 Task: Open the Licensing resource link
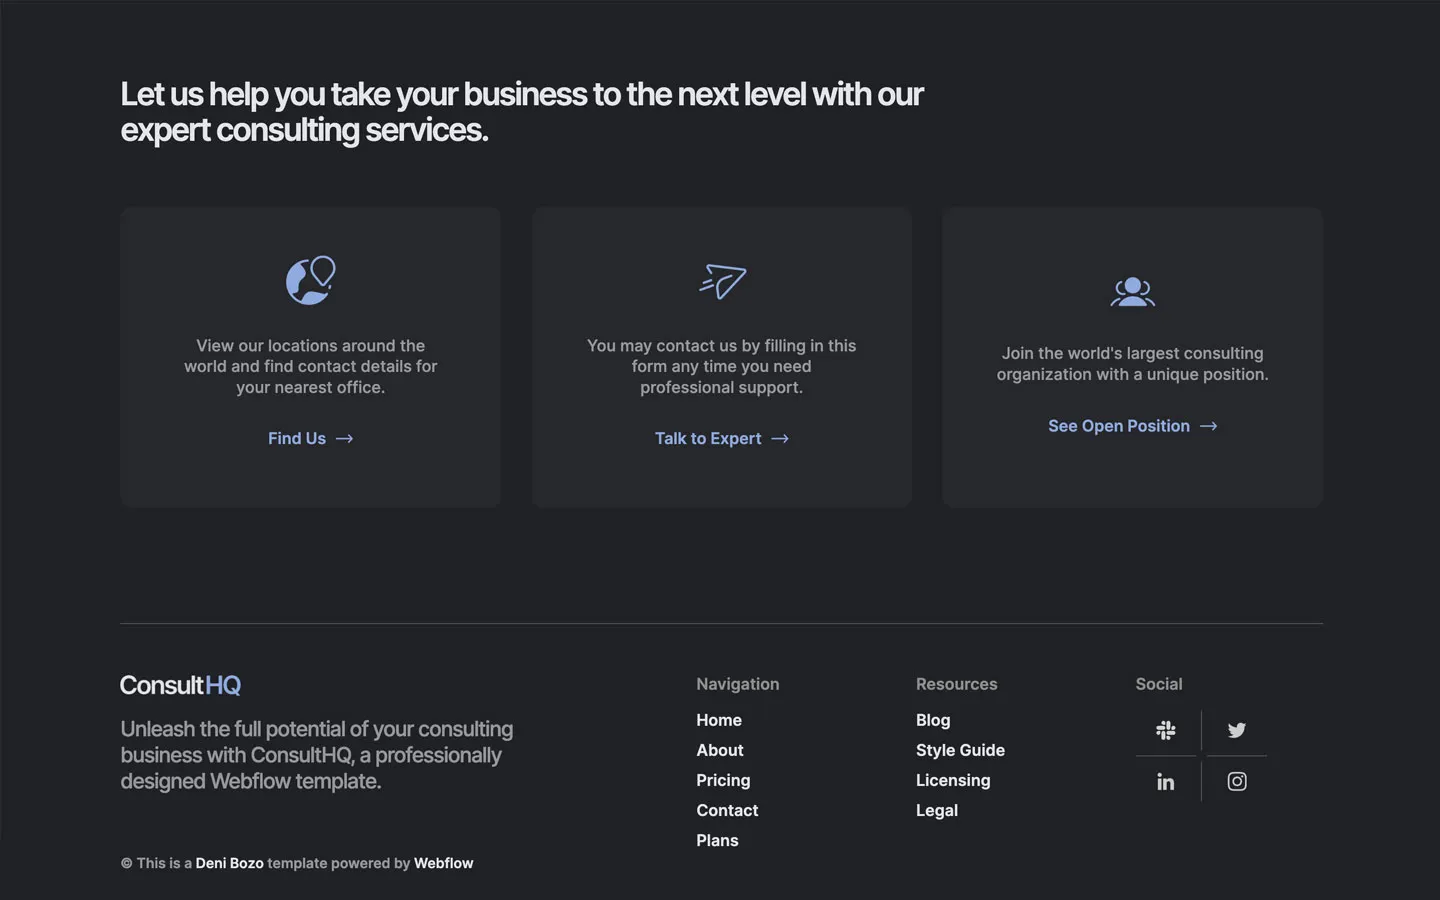pos(953,780)
